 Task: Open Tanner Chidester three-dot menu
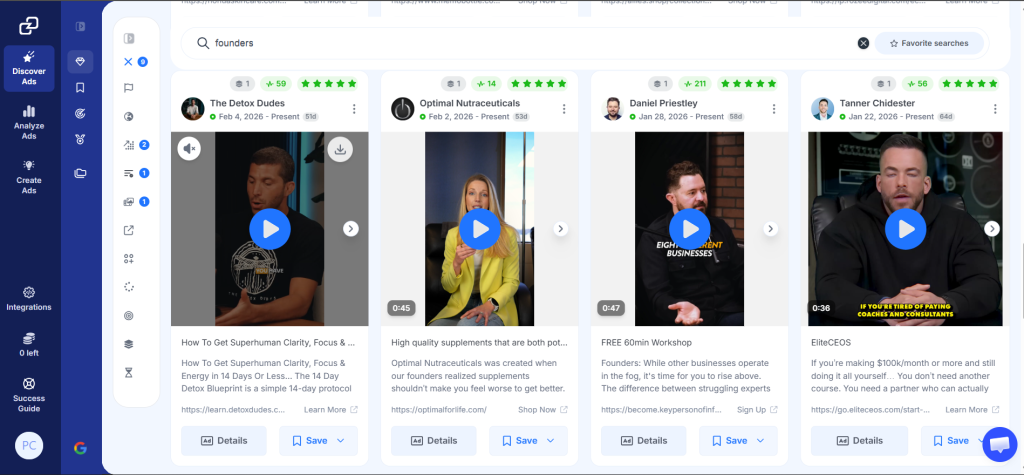pos(995,109)
